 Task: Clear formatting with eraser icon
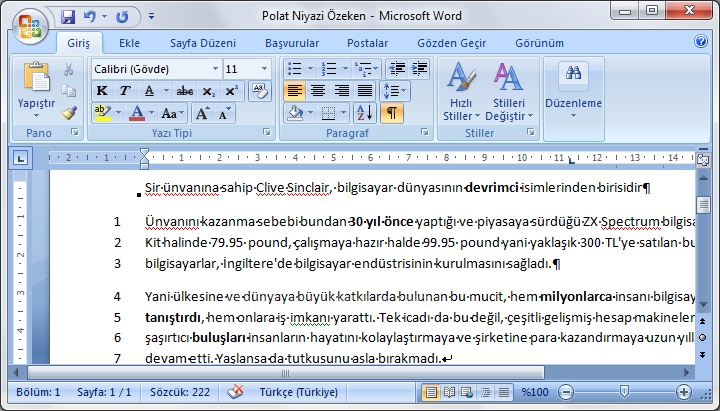click(260, 90)
